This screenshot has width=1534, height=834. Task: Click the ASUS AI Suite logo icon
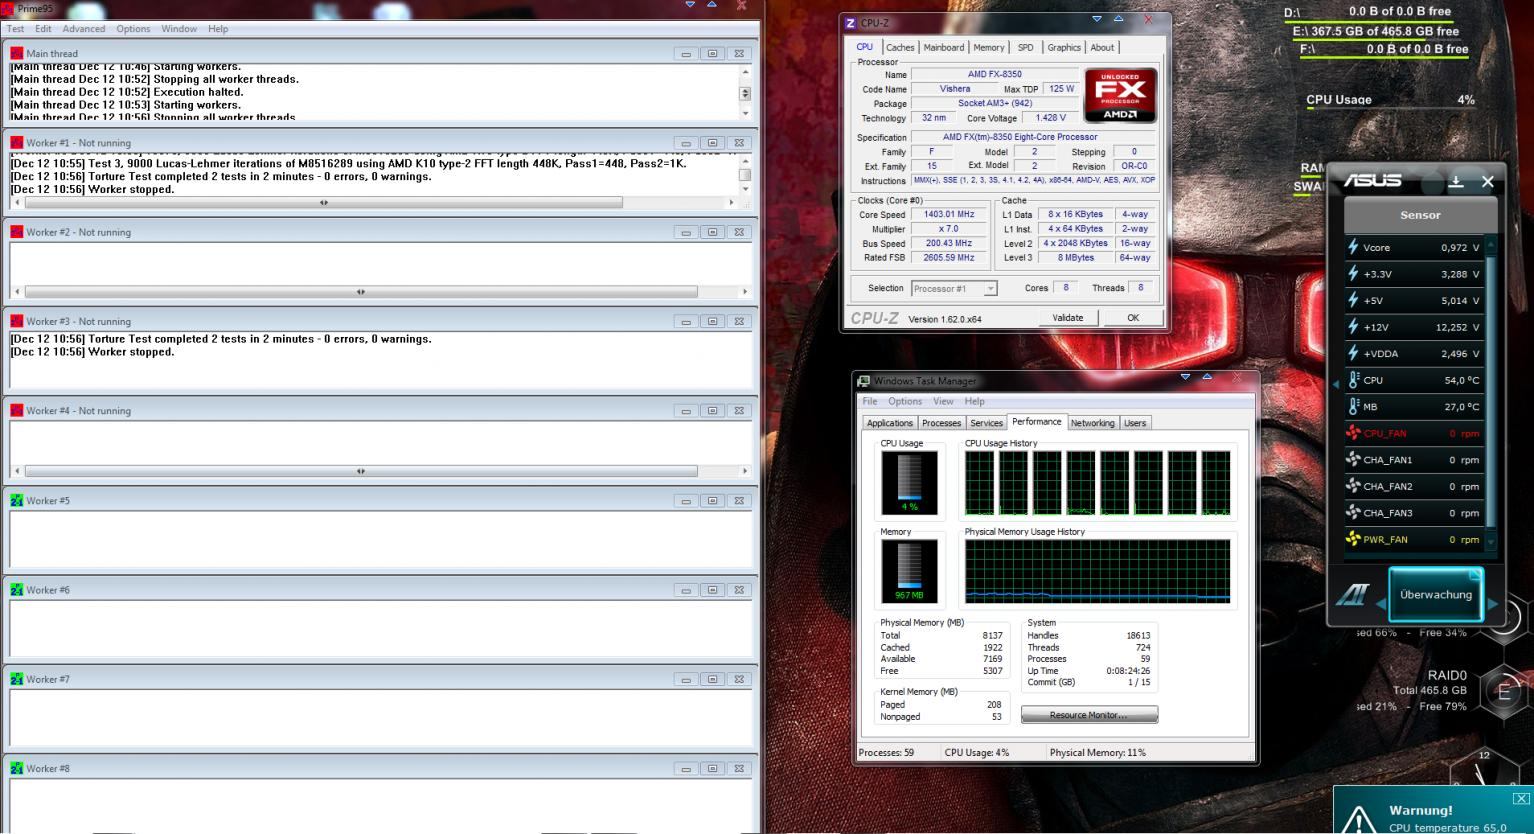(1353, 595)
